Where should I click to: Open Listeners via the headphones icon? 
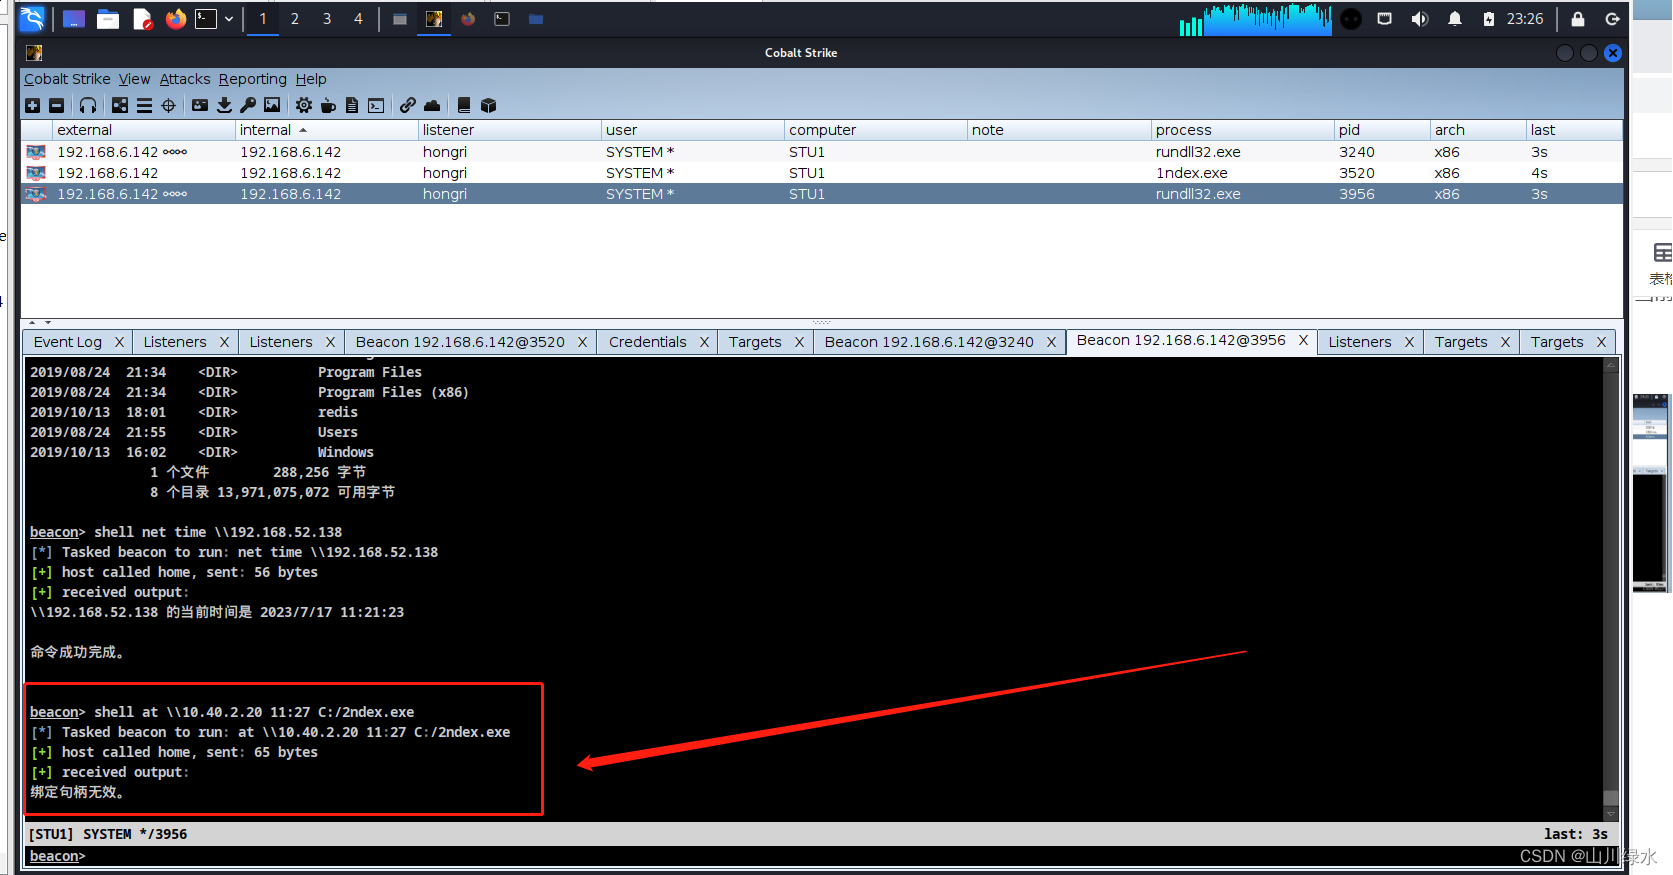tap(88, 105)
